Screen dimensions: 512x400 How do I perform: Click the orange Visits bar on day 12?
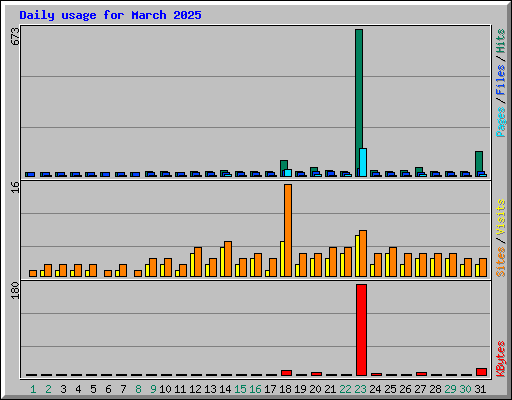coord(198,262)
